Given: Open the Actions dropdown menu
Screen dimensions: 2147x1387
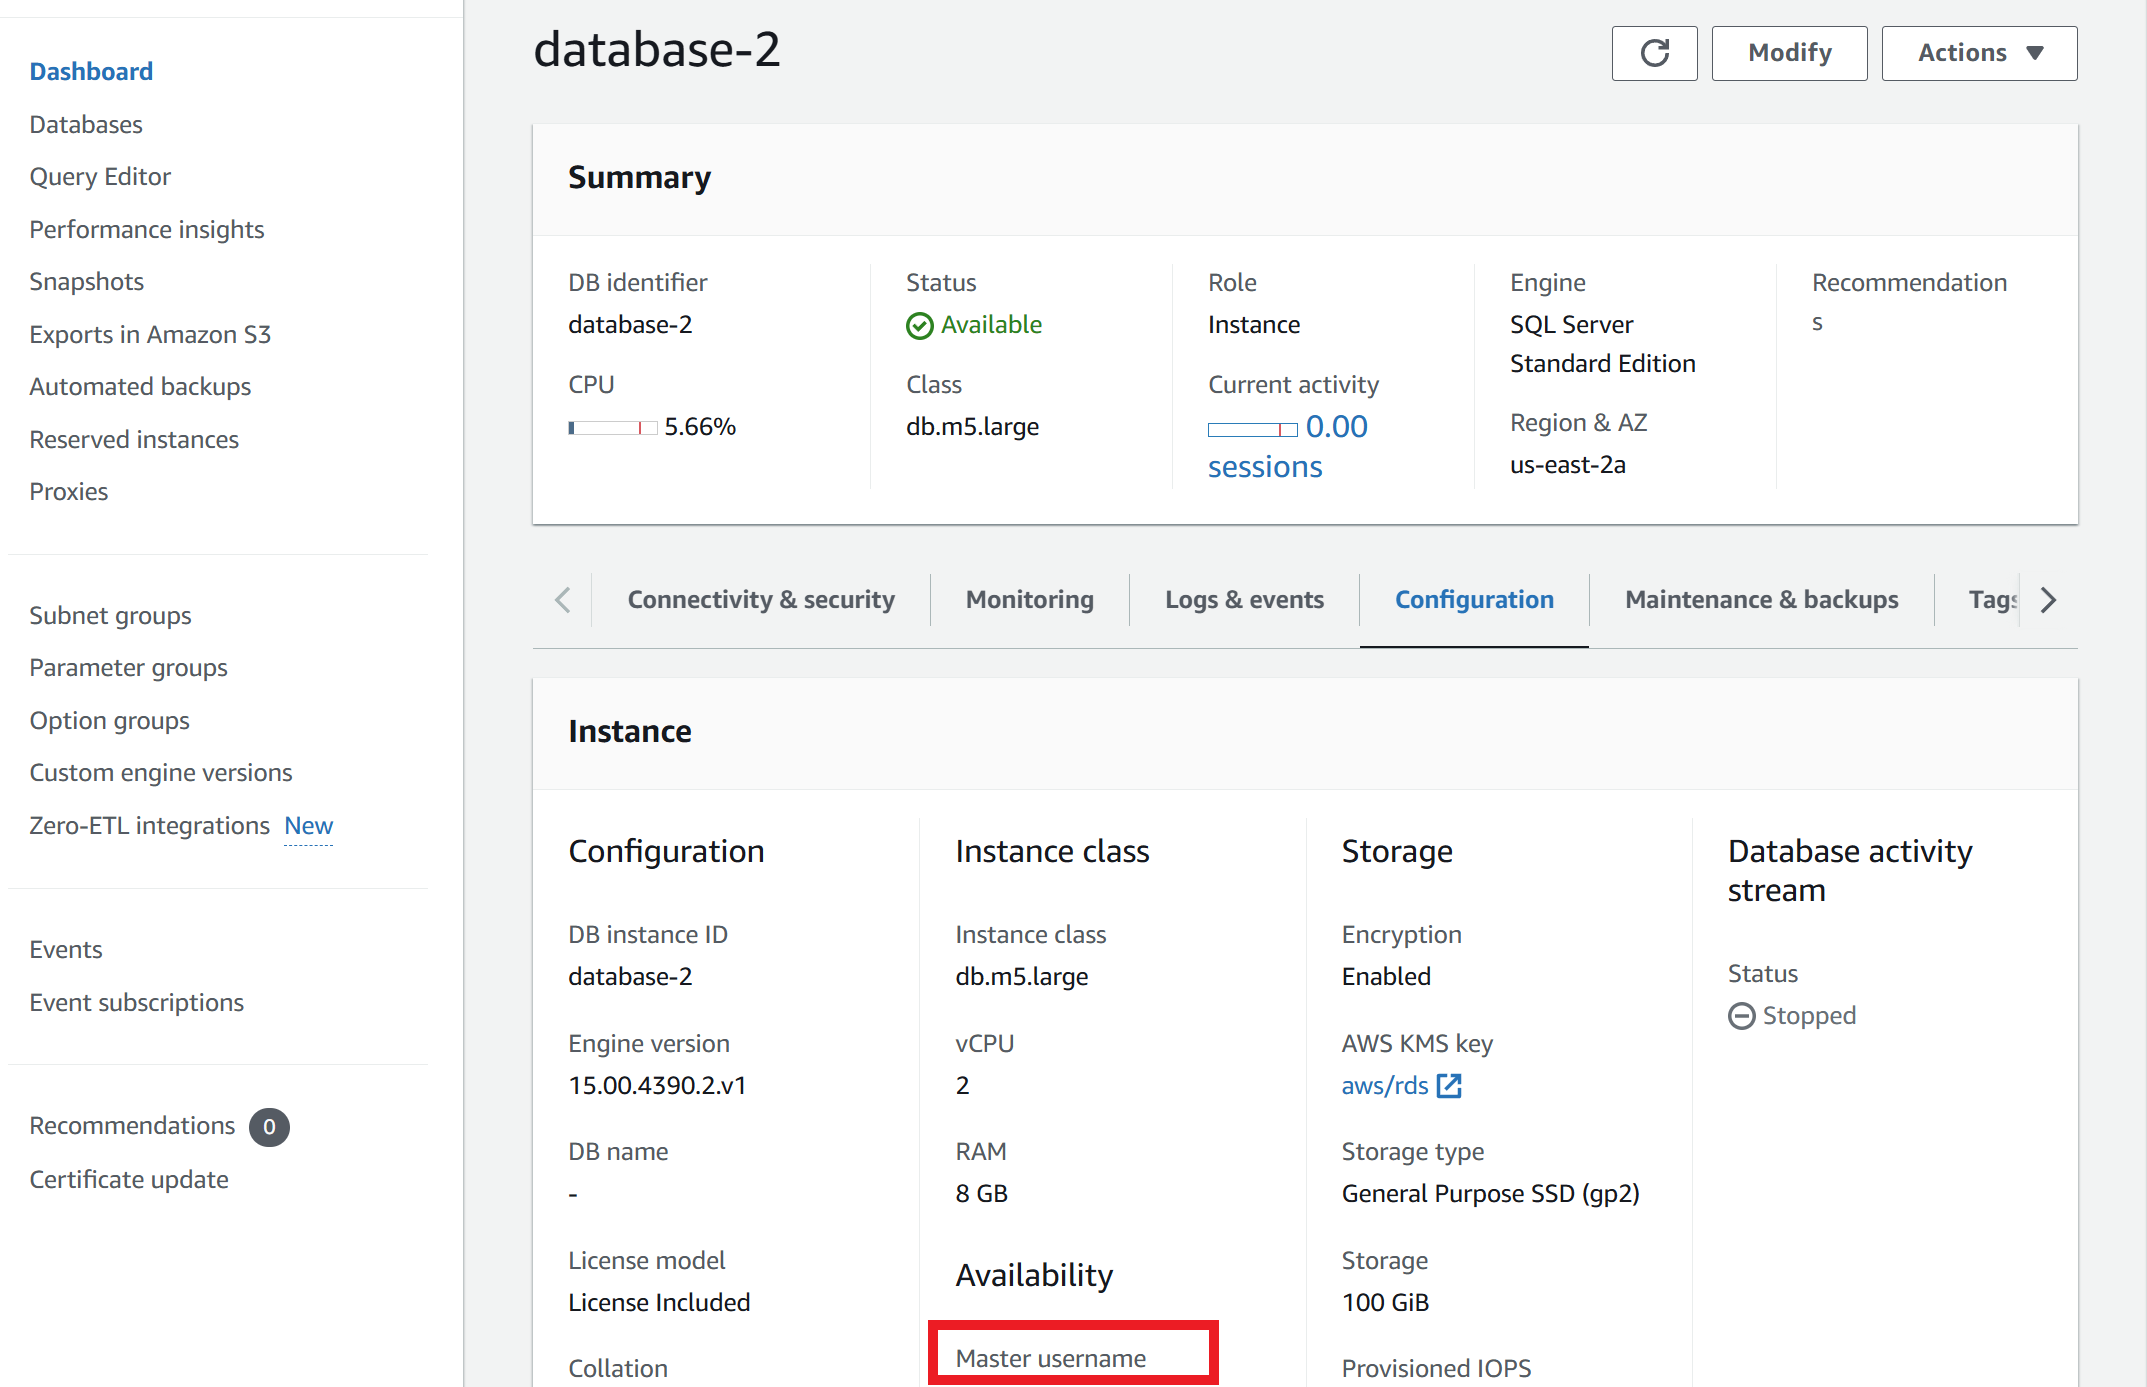Looking at the screenshot, I should click(1978, 53).
